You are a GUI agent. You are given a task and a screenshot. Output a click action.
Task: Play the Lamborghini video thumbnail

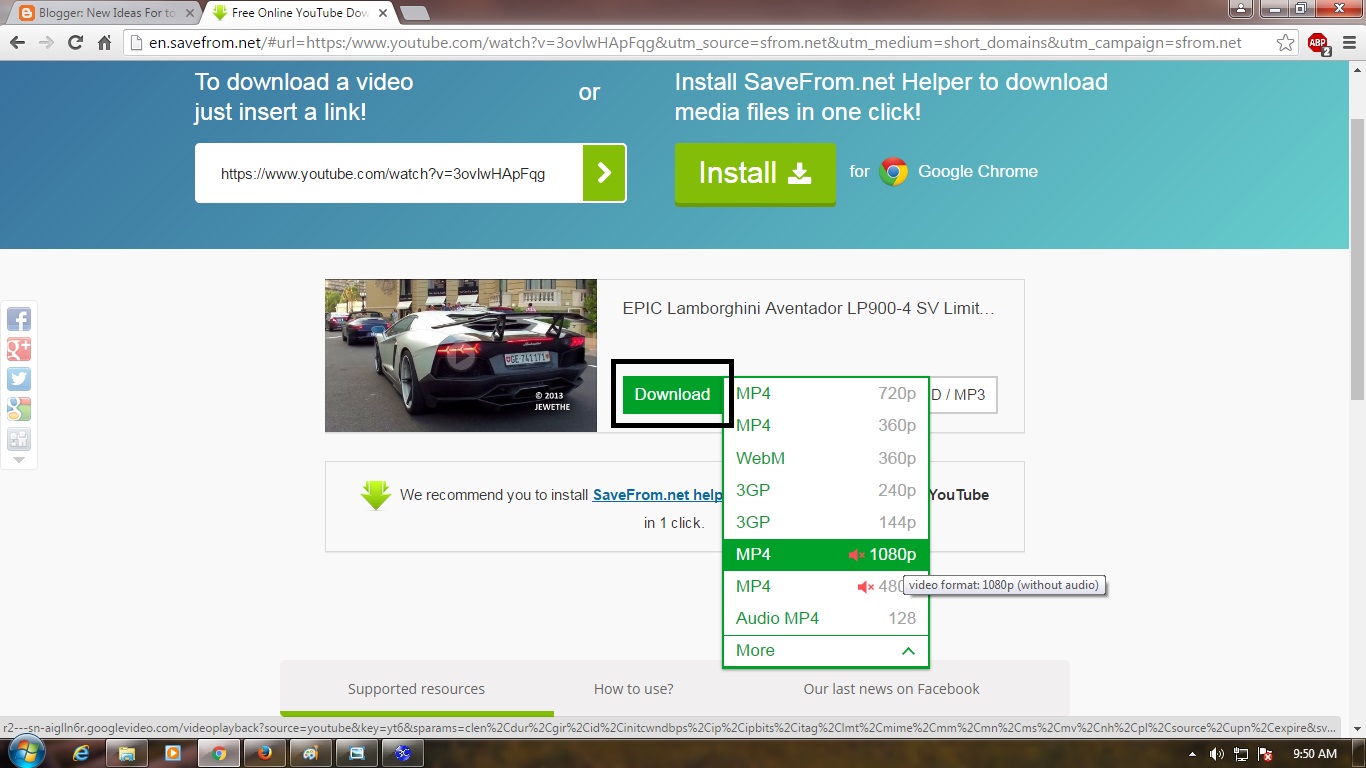(460, 355)
